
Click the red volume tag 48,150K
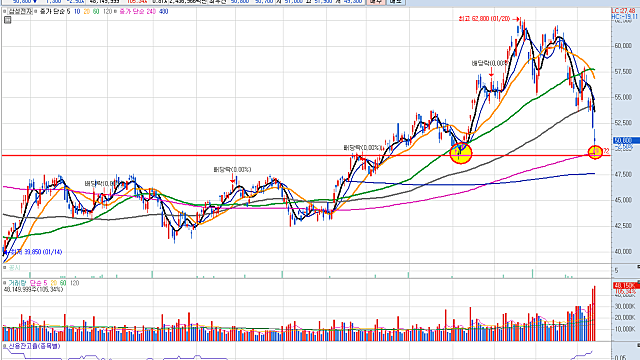(625, 285)
